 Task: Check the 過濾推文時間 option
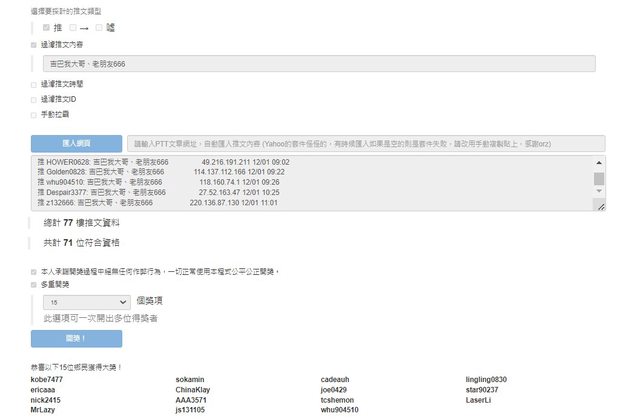pyautogui.click(x=35, y=85)
